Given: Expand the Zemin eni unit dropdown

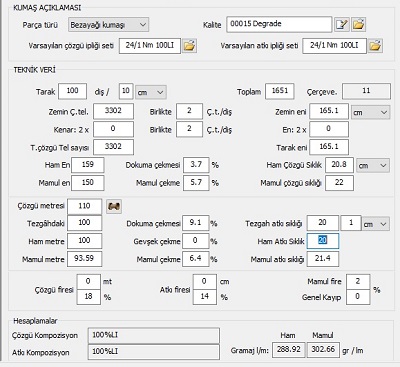Looking at the screenshot, I should click(370, 112).
